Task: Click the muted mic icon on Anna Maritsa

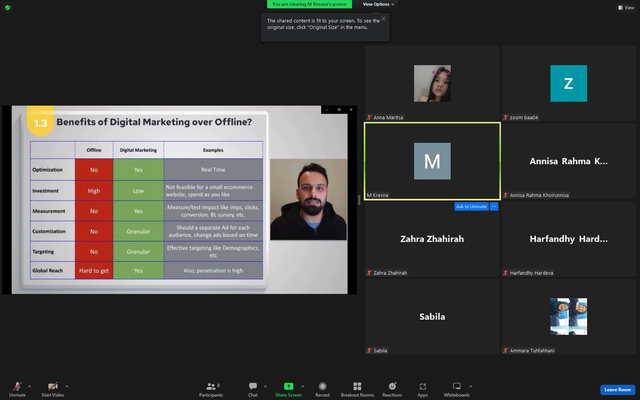Action: (x=369, y=118)
